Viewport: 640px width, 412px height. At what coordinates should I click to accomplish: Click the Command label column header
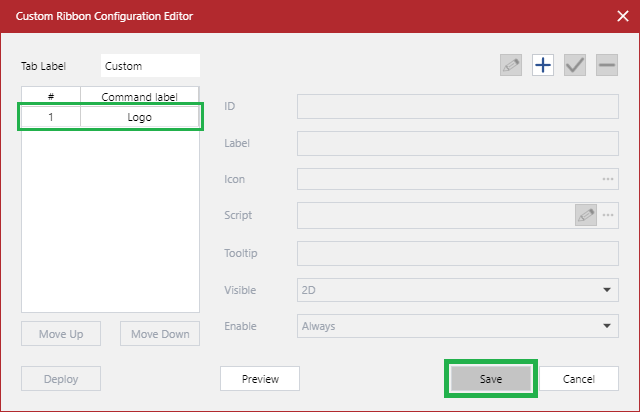point(140,96)
